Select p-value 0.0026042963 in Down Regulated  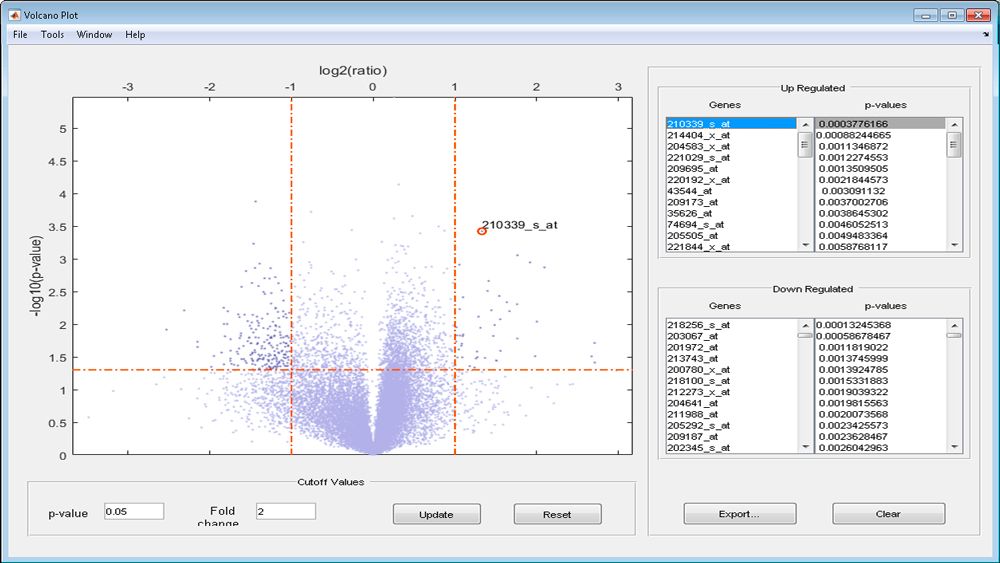point(881,448)
